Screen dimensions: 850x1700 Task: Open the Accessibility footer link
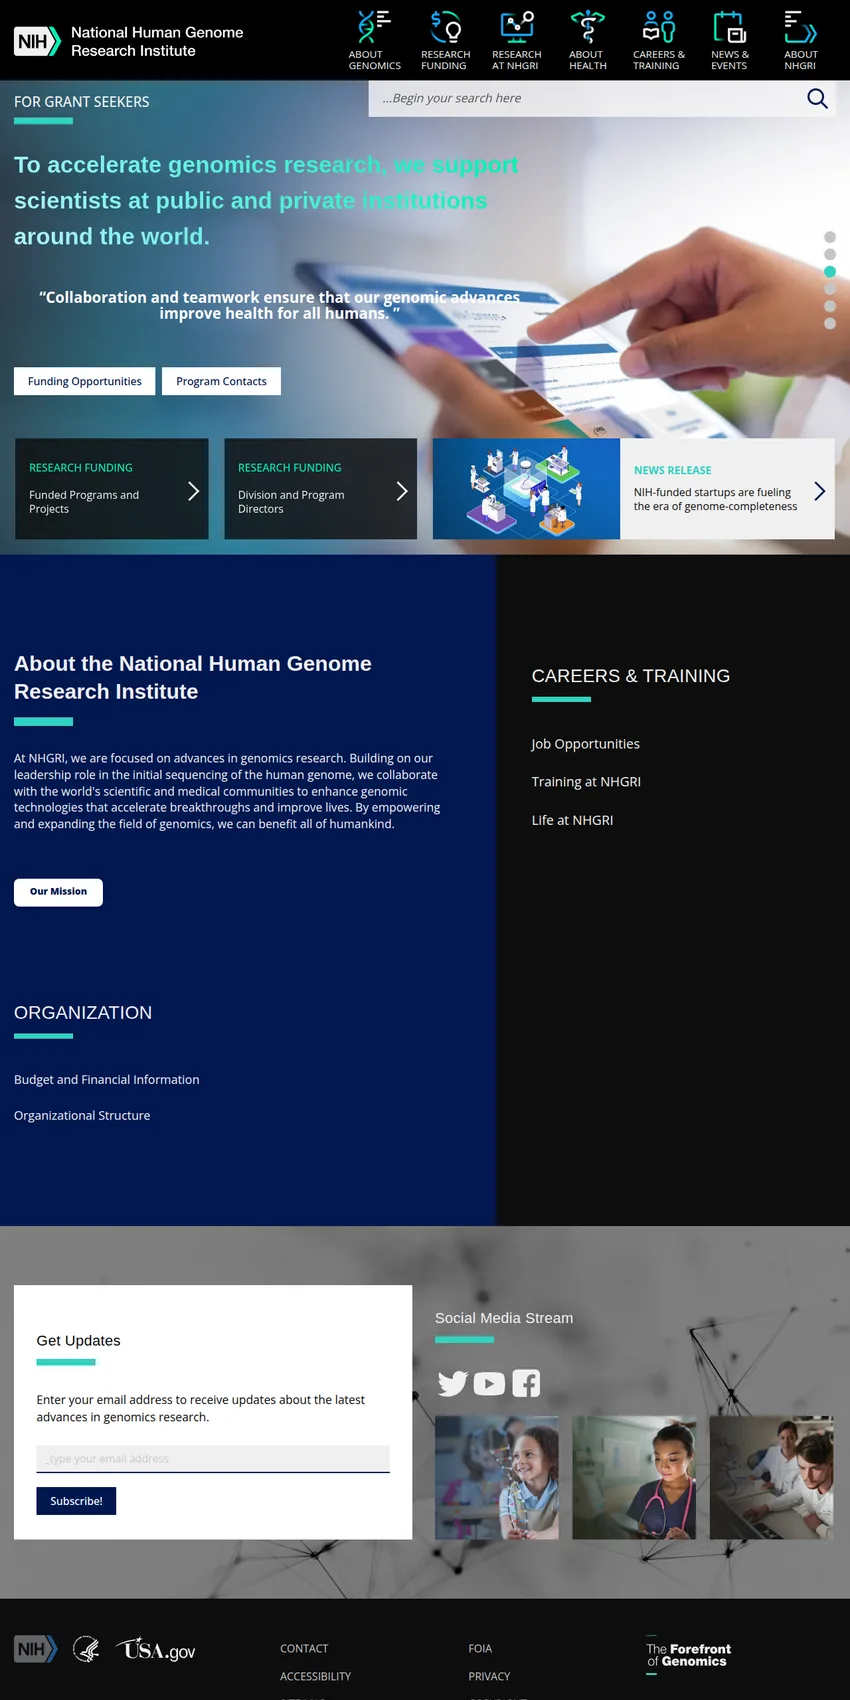coord(315,1677)
